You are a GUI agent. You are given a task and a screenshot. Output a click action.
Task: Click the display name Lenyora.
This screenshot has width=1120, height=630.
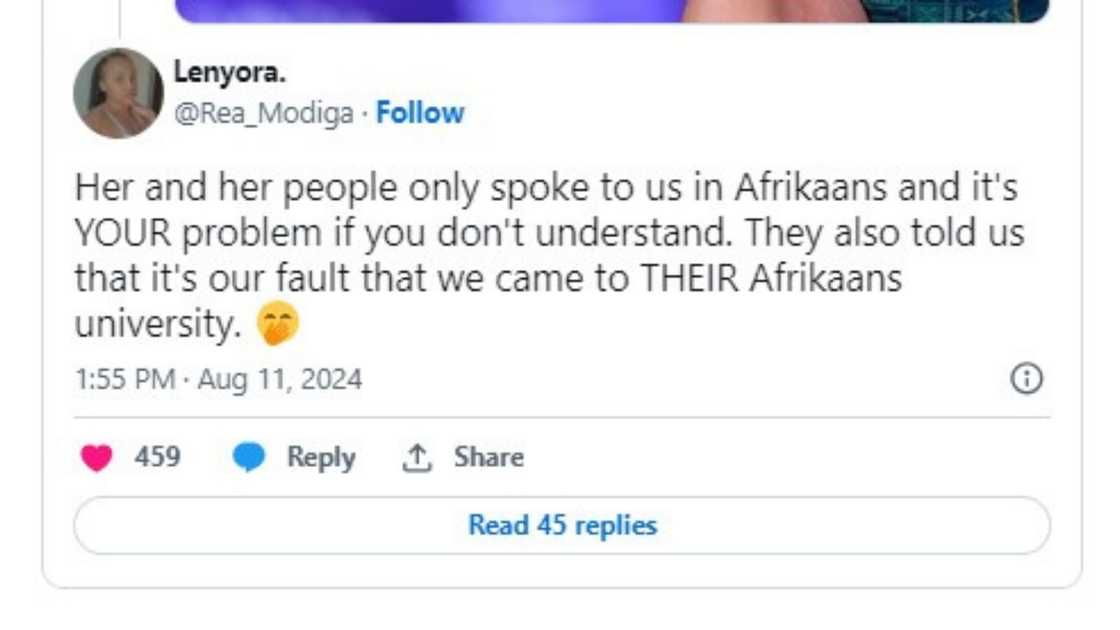(230, 72)
